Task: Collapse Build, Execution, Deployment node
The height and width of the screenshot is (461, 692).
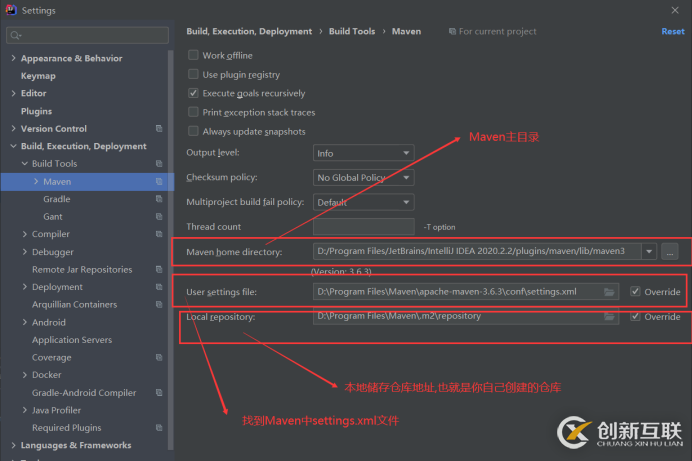Action: 13,146
